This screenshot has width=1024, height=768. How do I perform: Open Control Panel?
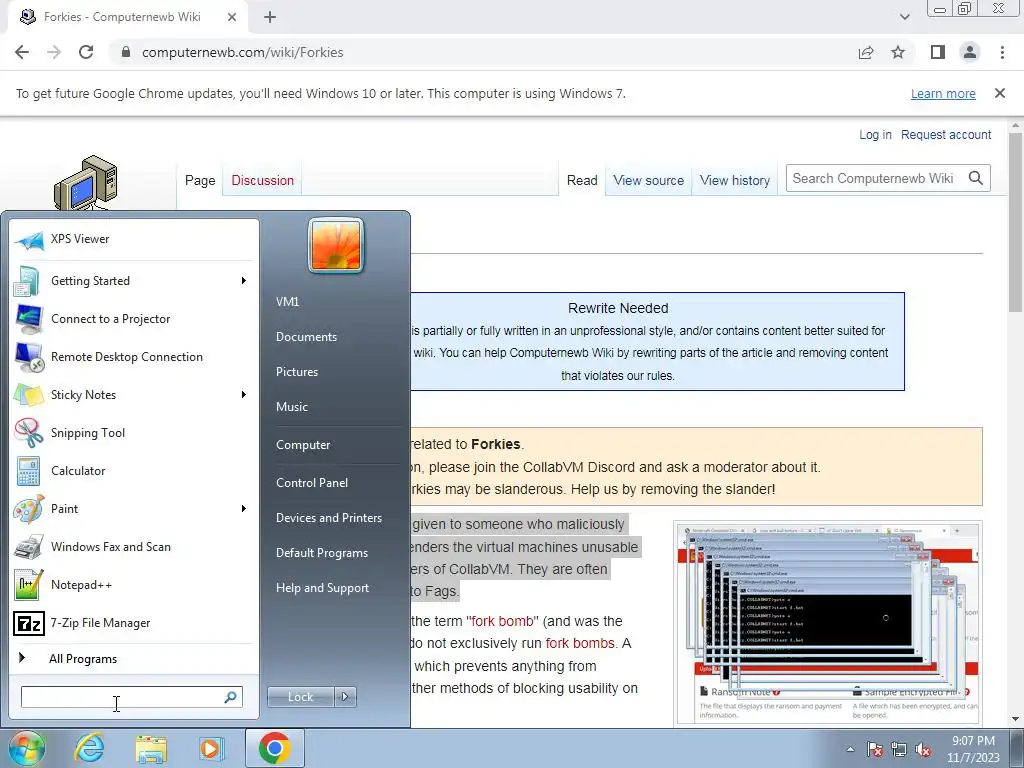coord(312,483)
